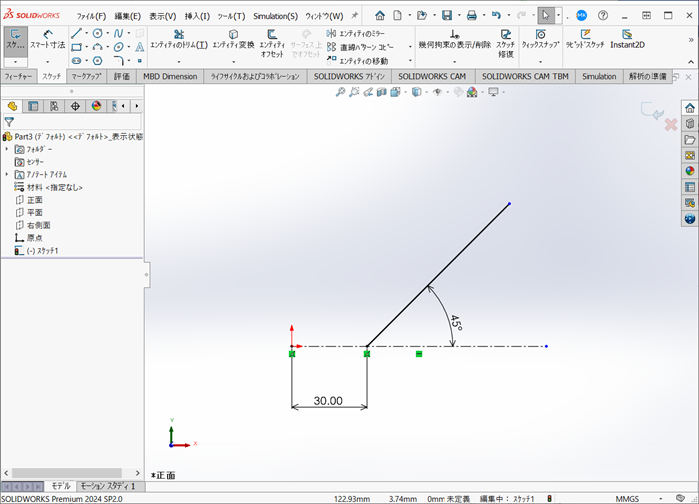The height and width of the screenshot is (504, 699).
Task: Toggle the Instant2D mode
Action: click(x=627, y=40)
